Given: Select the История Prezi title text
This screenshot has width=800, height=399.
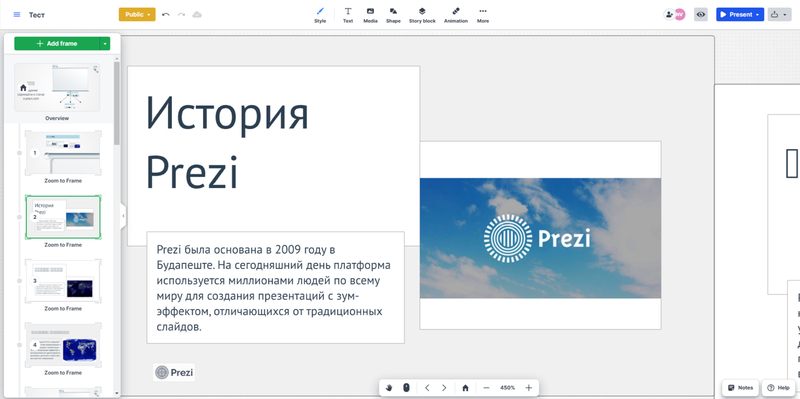Looking at the screenshot, I should 227,142.
